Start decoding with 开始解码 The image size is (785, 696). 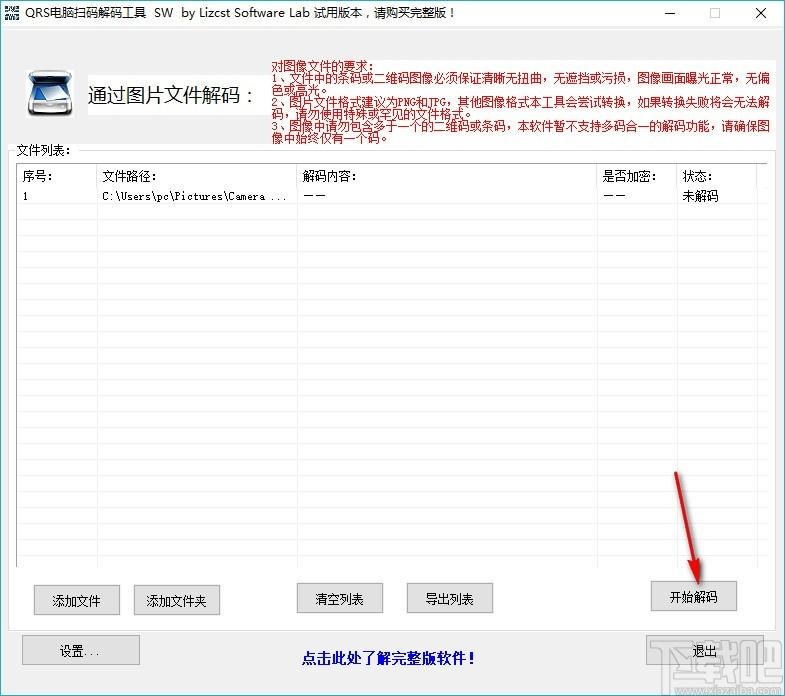tap(693, 596)
